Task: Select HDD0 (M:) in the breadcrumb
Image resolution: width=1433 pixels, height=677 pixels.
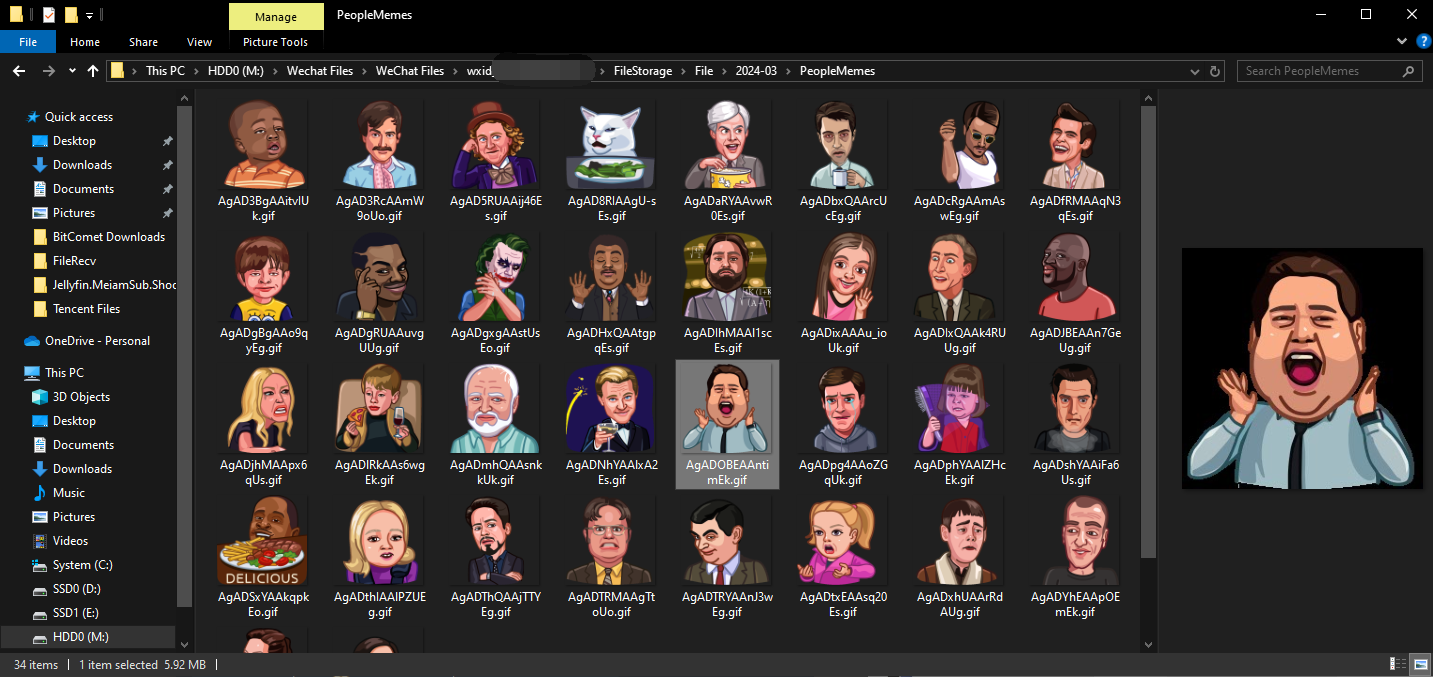Action: pos(235,71)
